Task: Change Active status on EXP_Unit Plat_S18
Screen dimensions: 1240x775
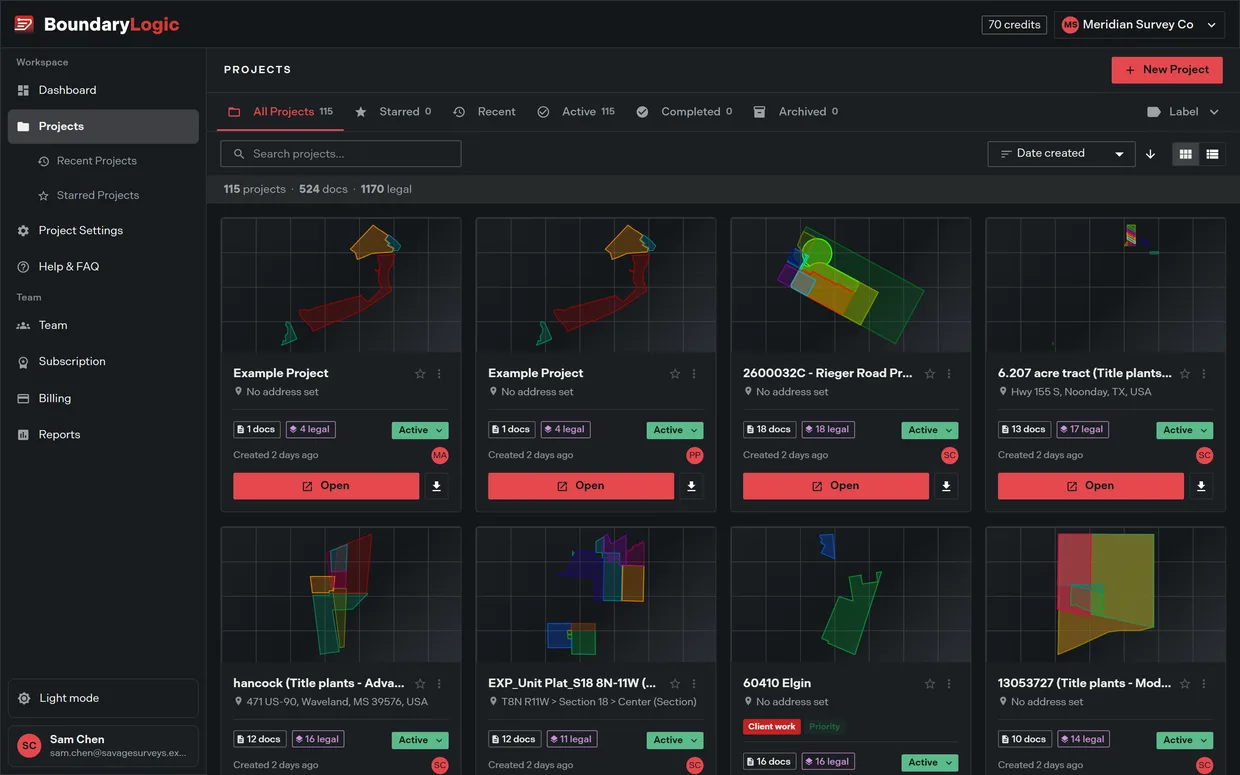Action: 675,740
